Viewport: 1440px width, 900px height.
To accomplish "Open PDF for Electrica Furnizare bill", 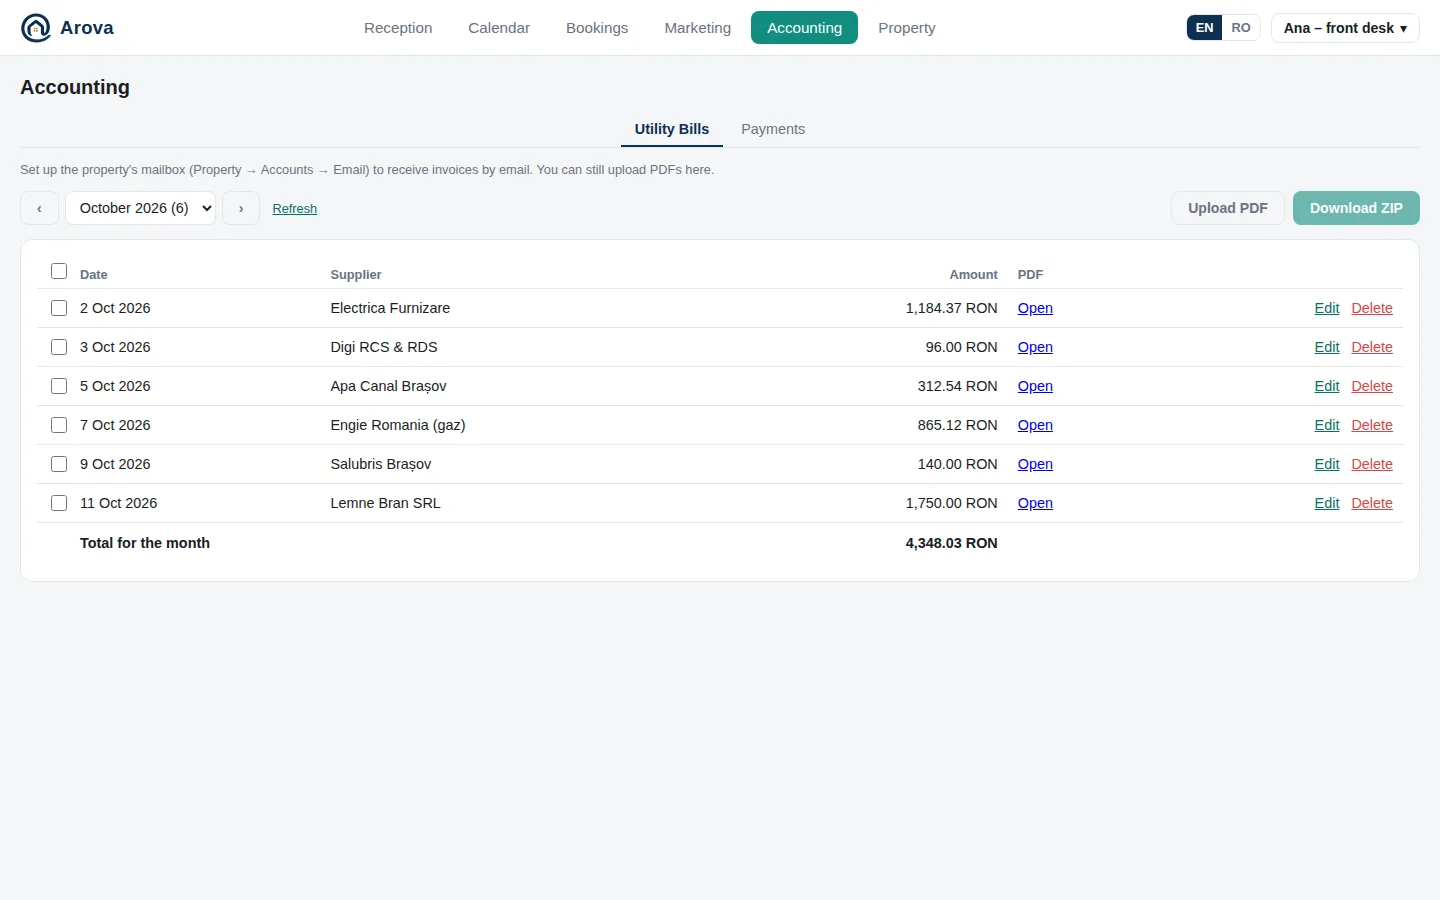I will (x=1035, y=308).
